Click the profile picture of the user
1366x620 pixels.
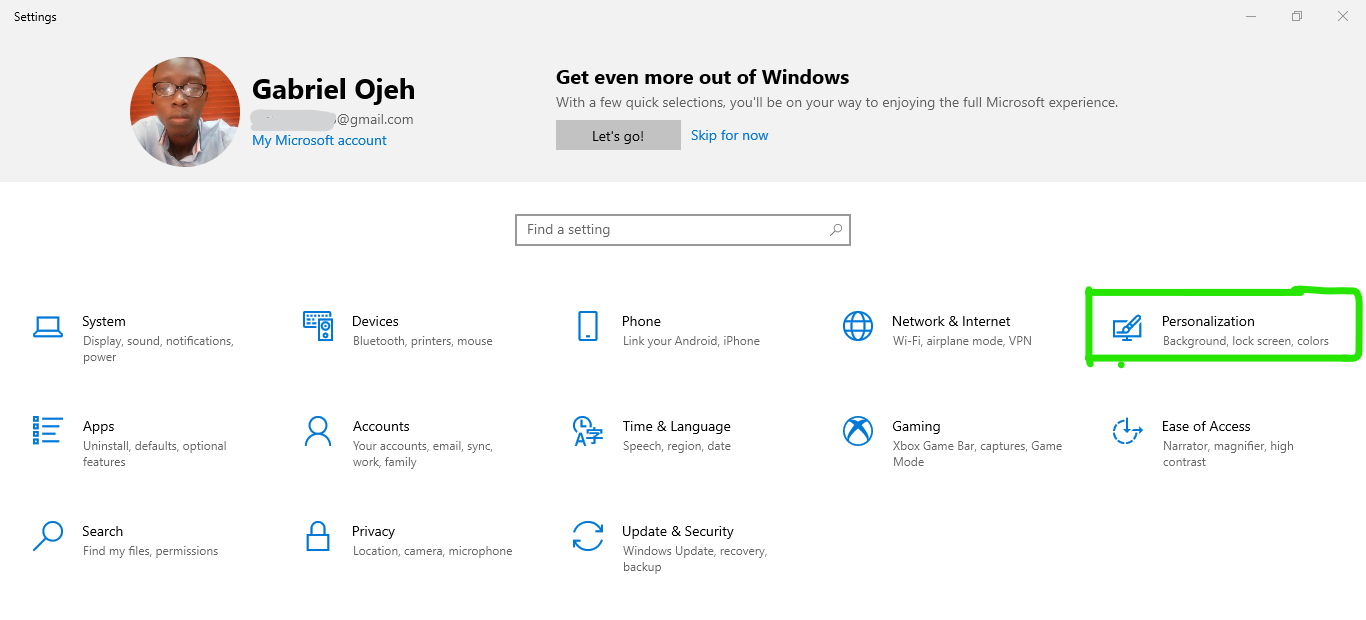[185, 112]
